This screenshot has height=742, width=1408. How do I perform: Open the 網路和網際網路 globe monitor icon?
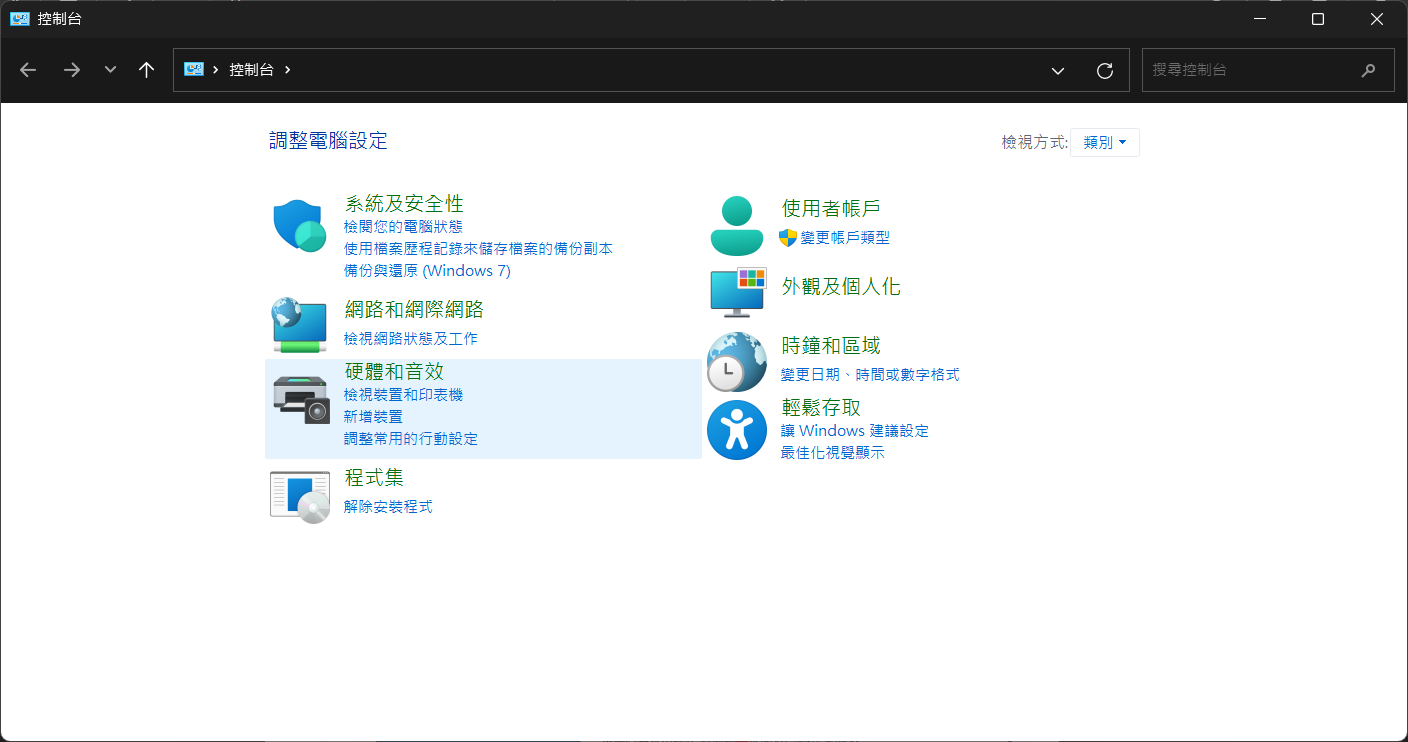coord(300,324)
